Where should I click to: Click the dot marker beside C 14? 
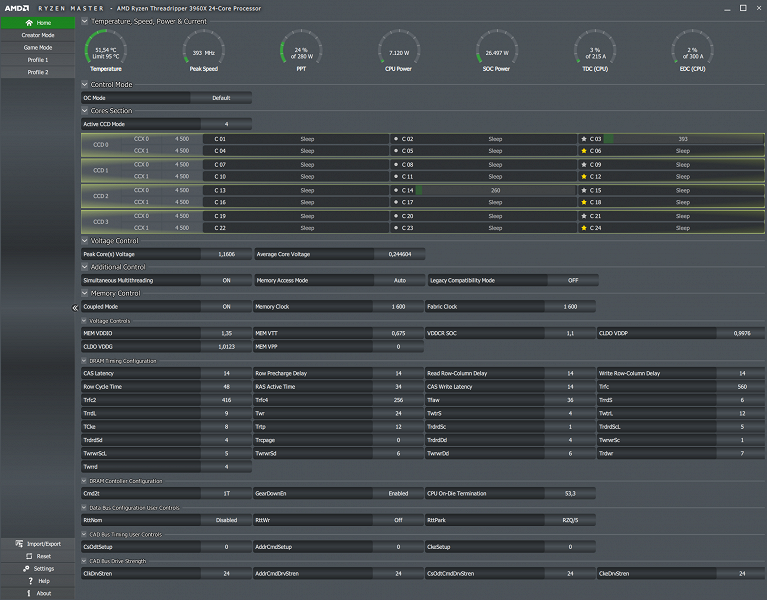click(x=396, y=190)
